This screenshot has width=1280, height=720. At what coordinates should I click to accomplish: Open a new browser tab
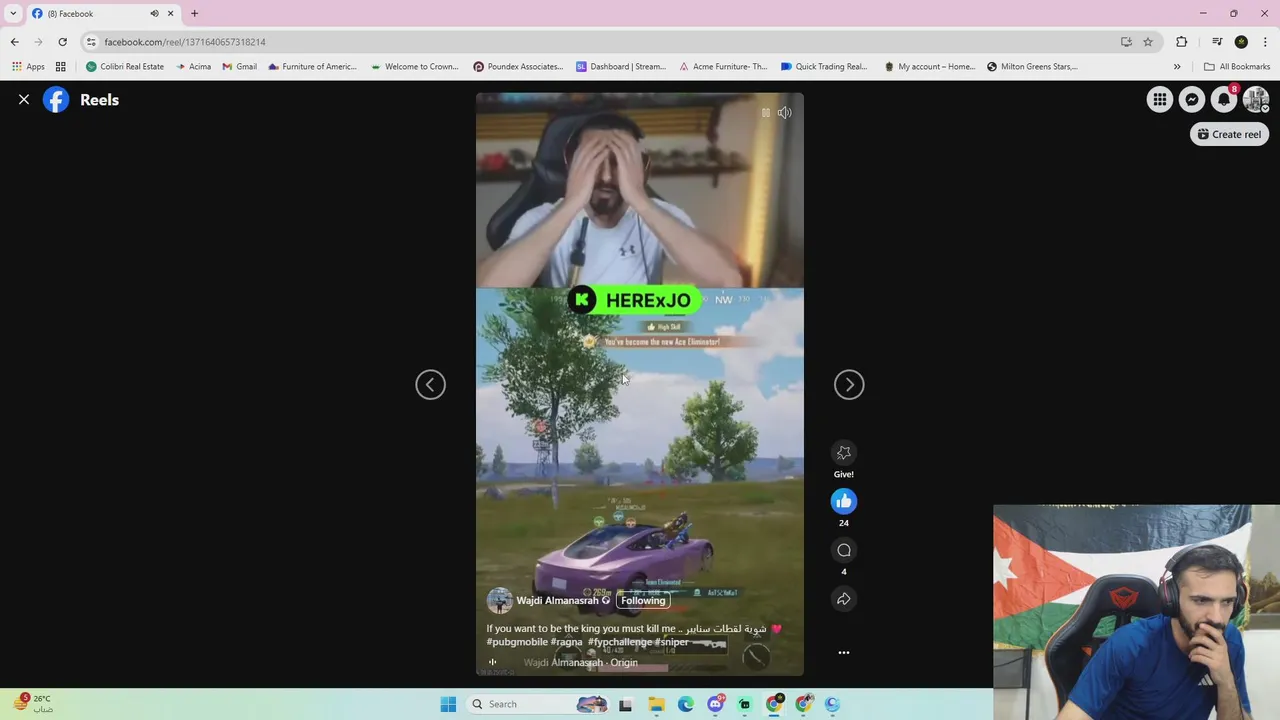[x=194, y=14]
